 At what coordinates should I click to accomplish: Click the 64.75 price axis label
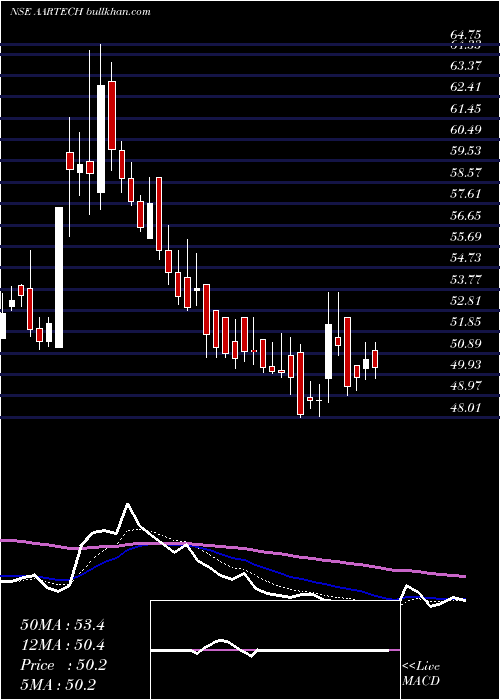(466, 35)
